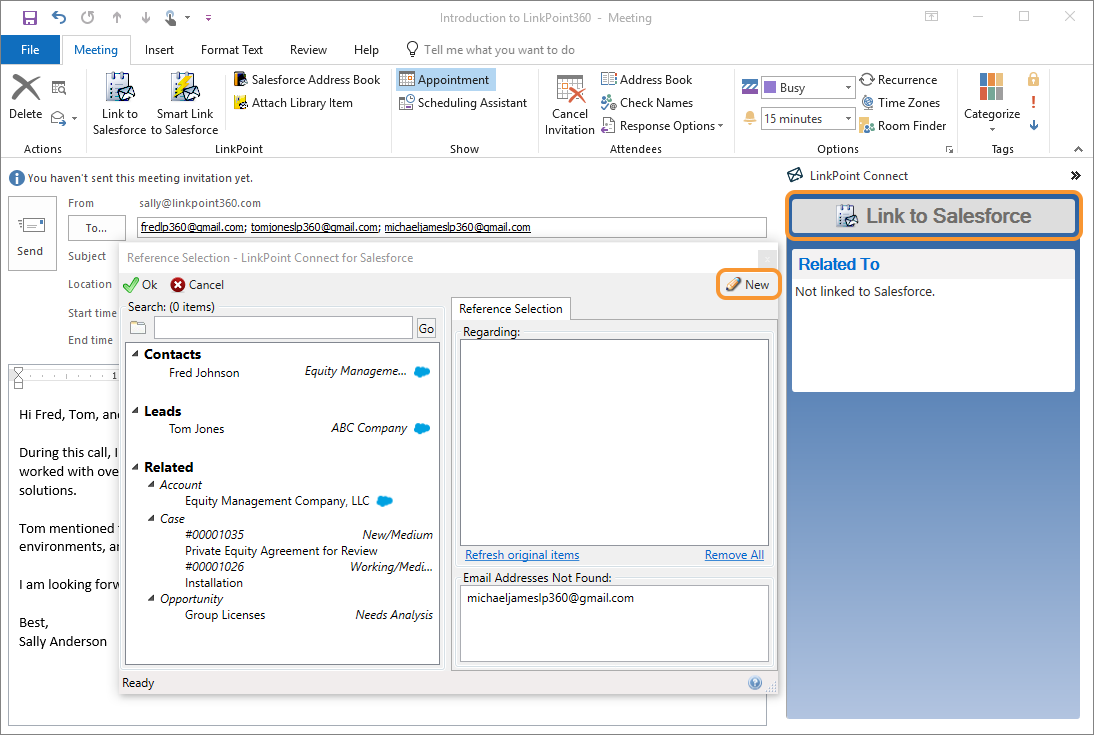Mark meeting as Private with lock icon
The image size is (1094, 735).
1033,79
